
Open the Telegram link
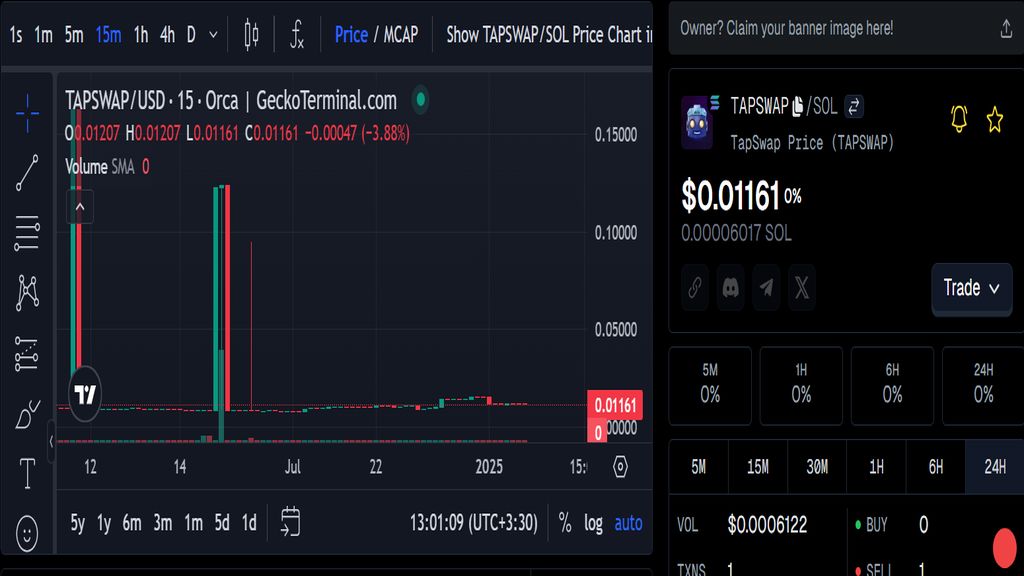[x=767, y=287]
